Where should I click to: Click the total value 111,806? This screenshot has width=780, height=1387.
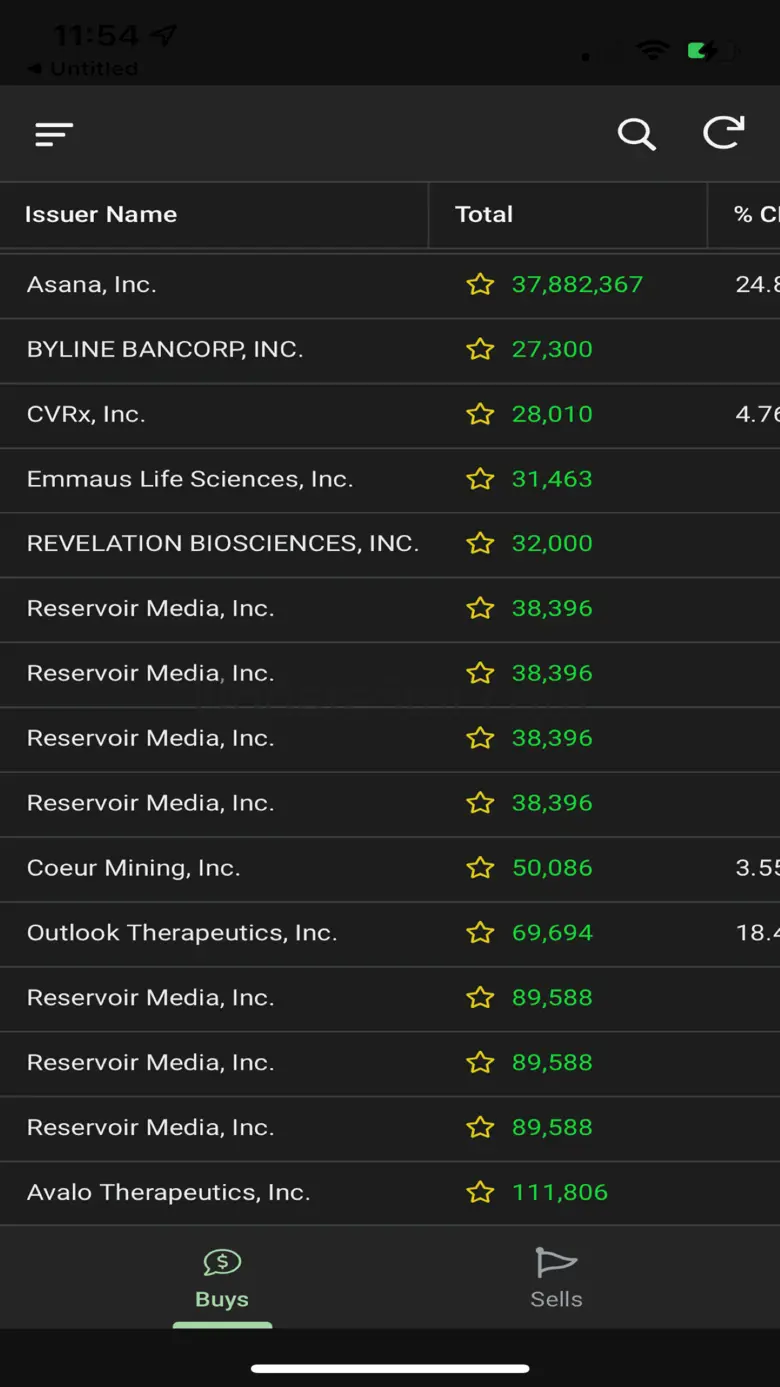tap(560, 1192)
